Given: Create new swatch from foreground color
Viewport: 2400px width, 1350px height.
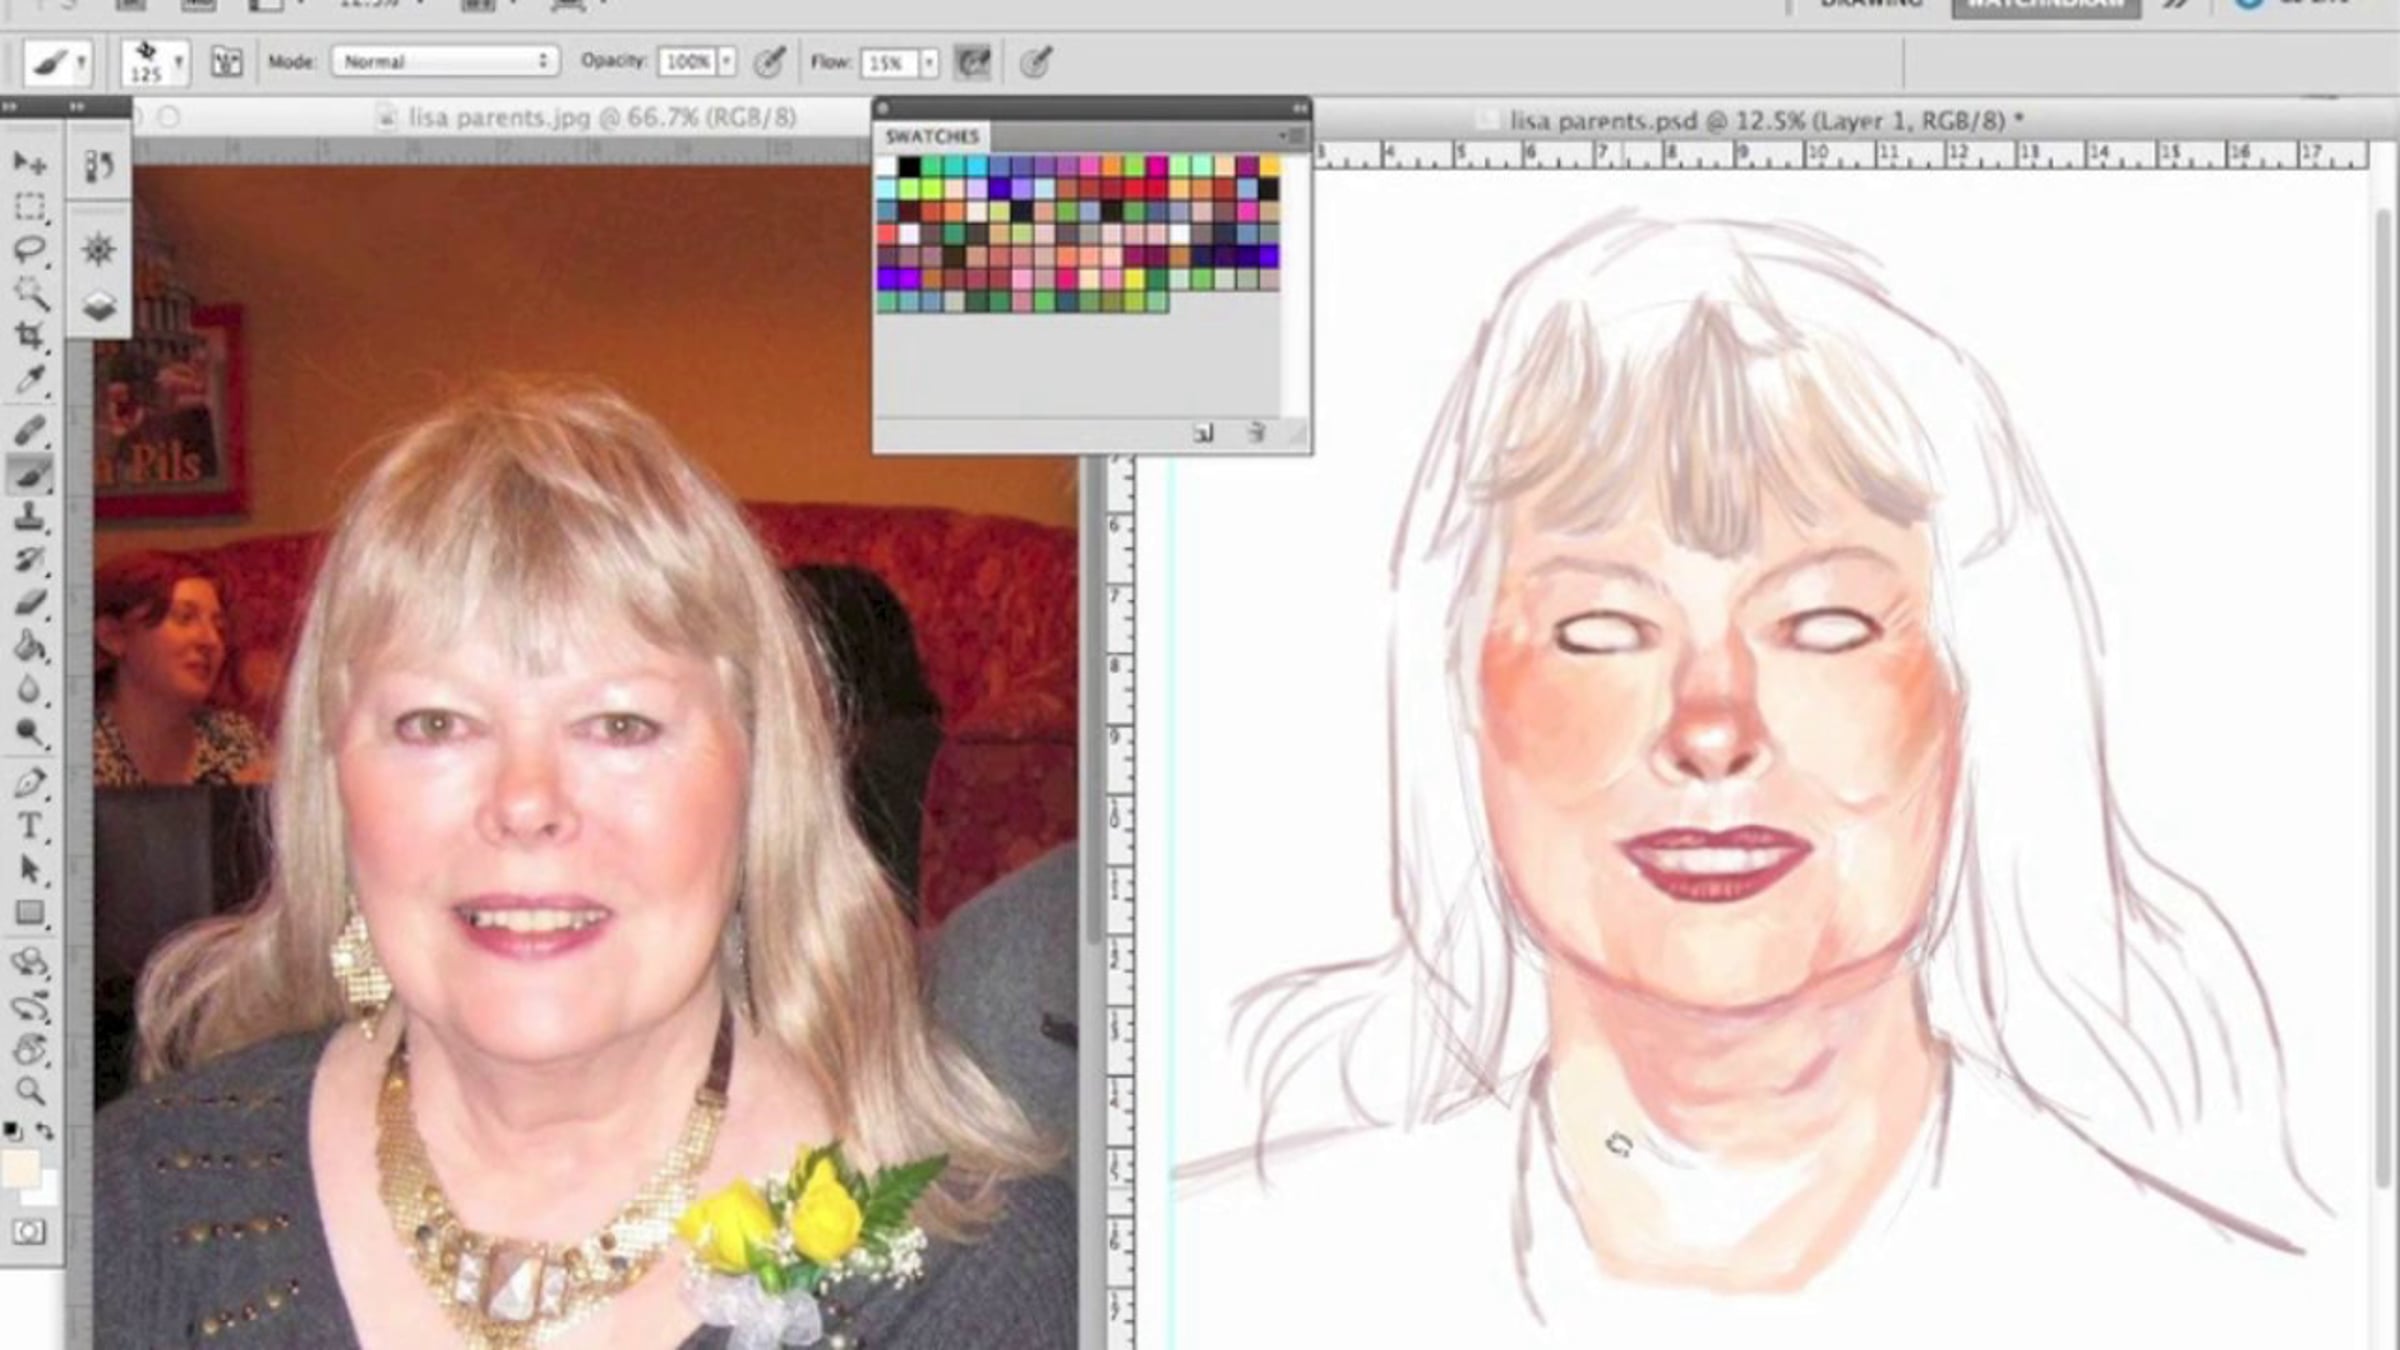Looking at the screenshot, I should pos(1203,433).
